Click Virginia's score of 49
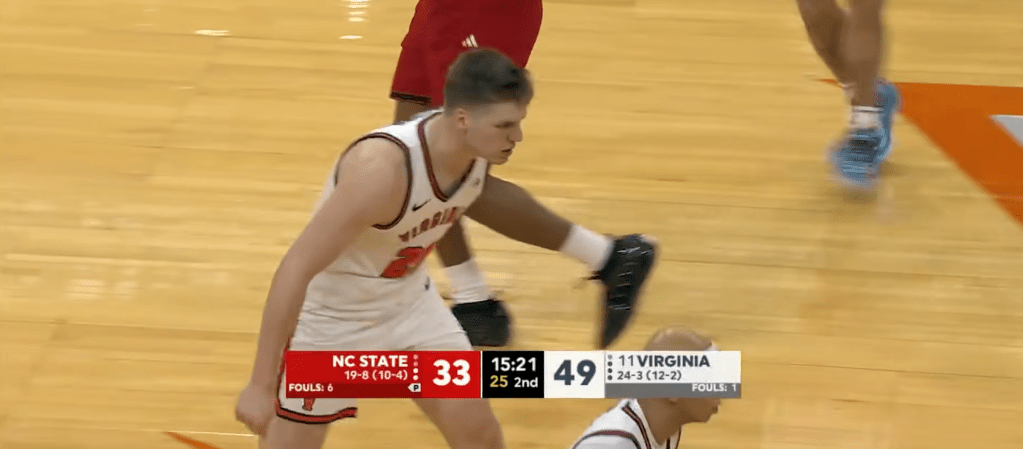The height and width of the screenshot is (449, 1023). tap(574, 373)
